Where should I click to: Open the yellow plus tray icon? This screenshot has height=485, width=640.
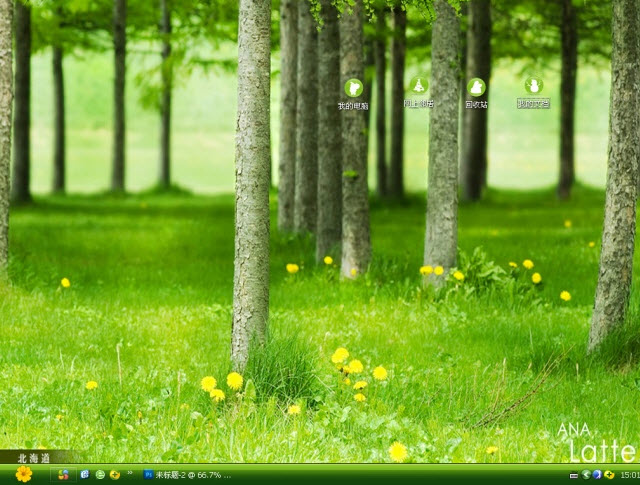point(609,474)
